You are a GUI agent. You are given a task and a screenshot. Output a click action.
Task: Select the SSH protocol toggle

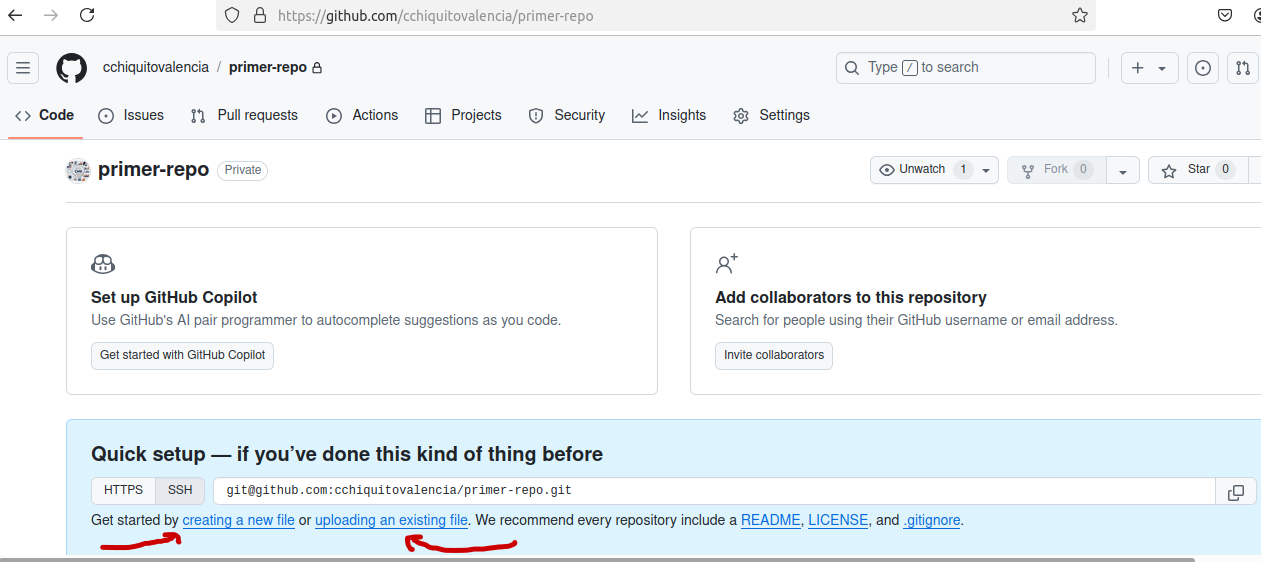point(180,491)
